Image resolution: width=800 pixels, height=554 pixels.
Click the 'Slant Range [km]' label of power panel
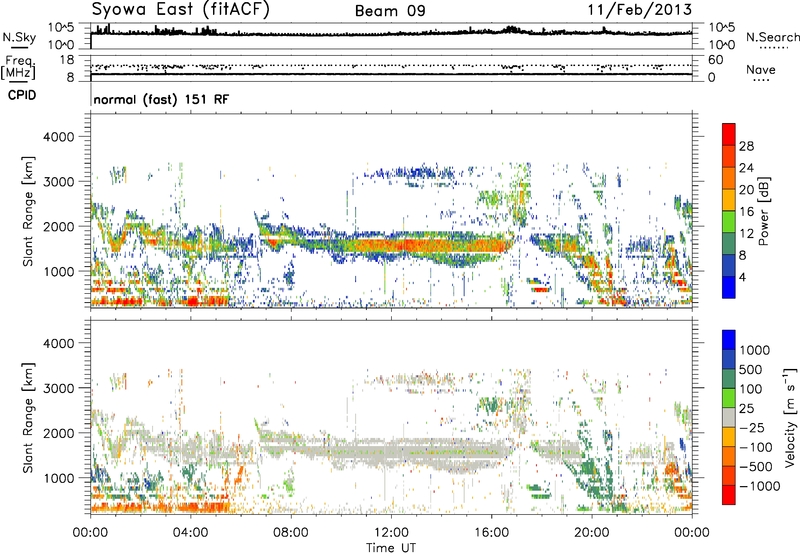point(28,211)
